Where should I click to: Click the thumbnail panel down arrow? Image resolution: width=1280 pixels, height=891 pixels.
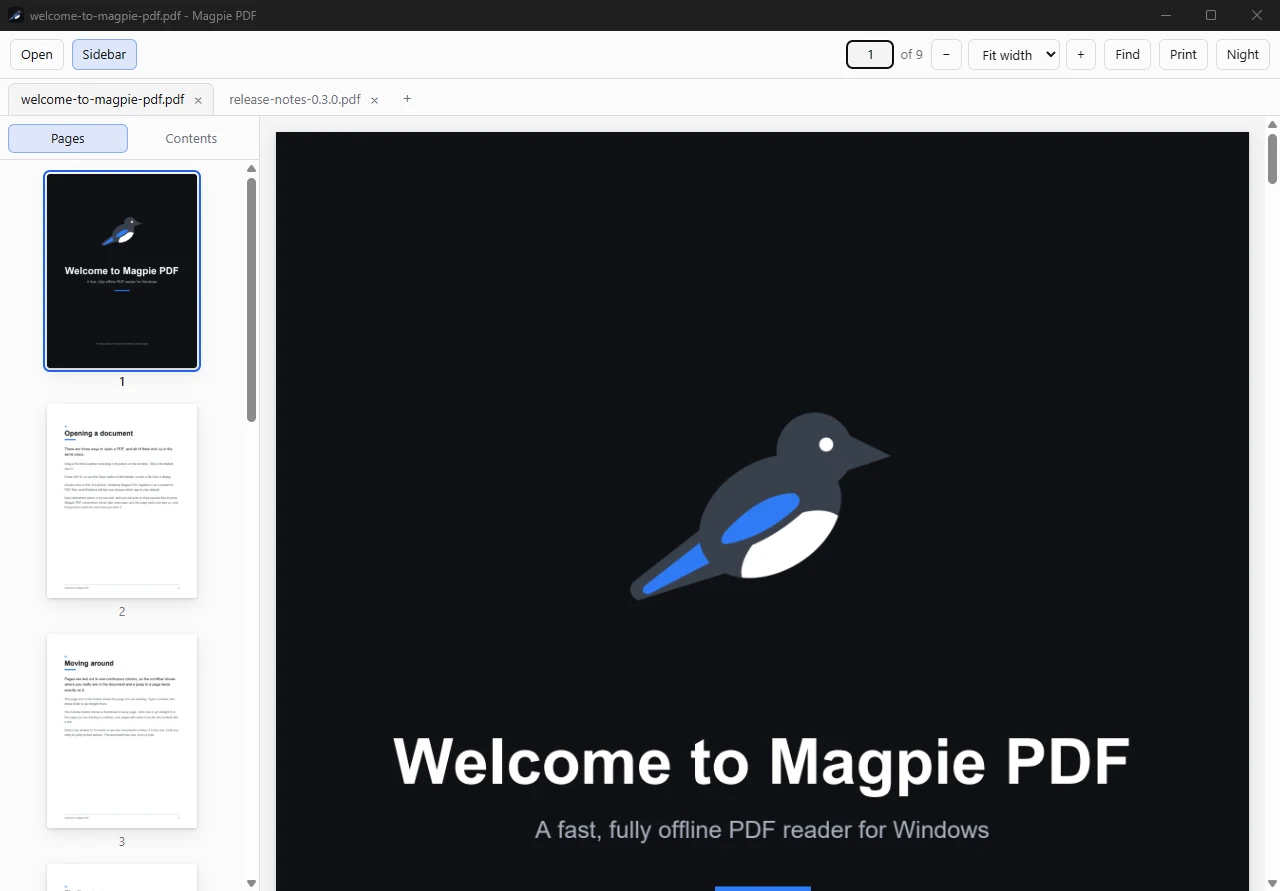(x=251, y=883)
